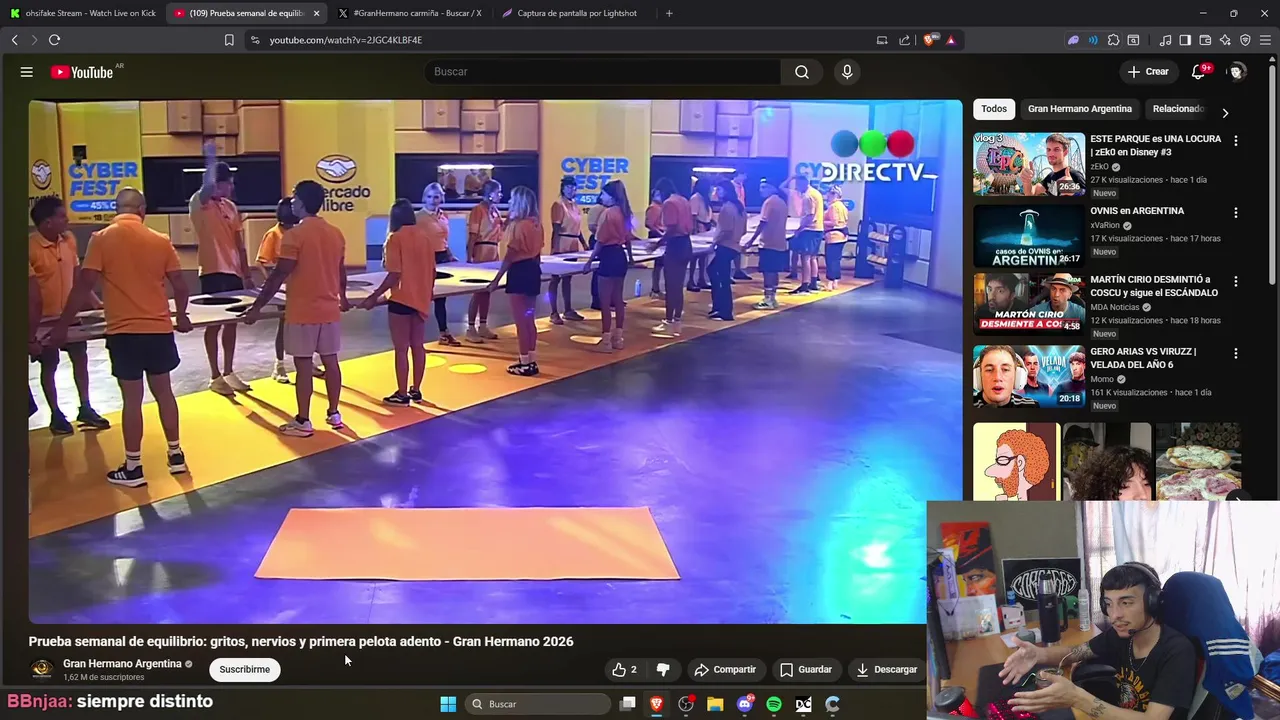Dislike the video with thumbs down
Viewport: 1280px width, 720px height.
click(x=662, y=670)
